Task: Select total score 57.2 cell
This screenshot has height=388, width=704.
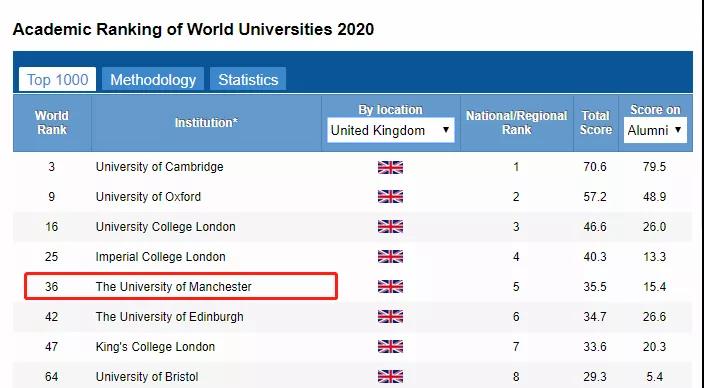Action: (x=595, y=197)
